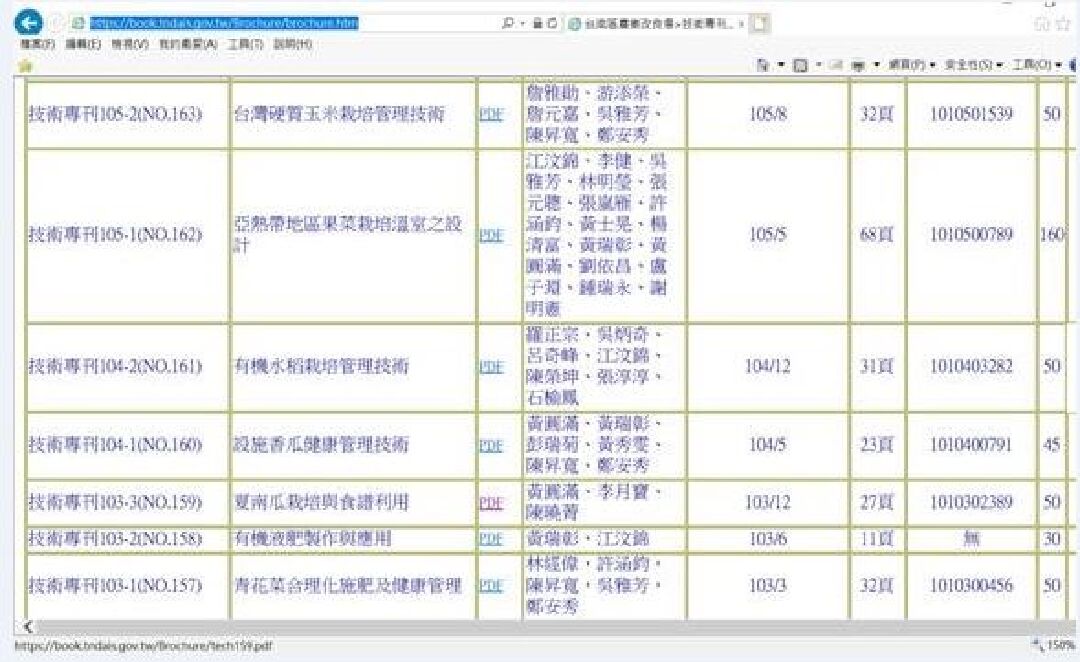Click the browser Back arrow button
Viewport: 1080px width, 662px height.
[x=29, y=22]
